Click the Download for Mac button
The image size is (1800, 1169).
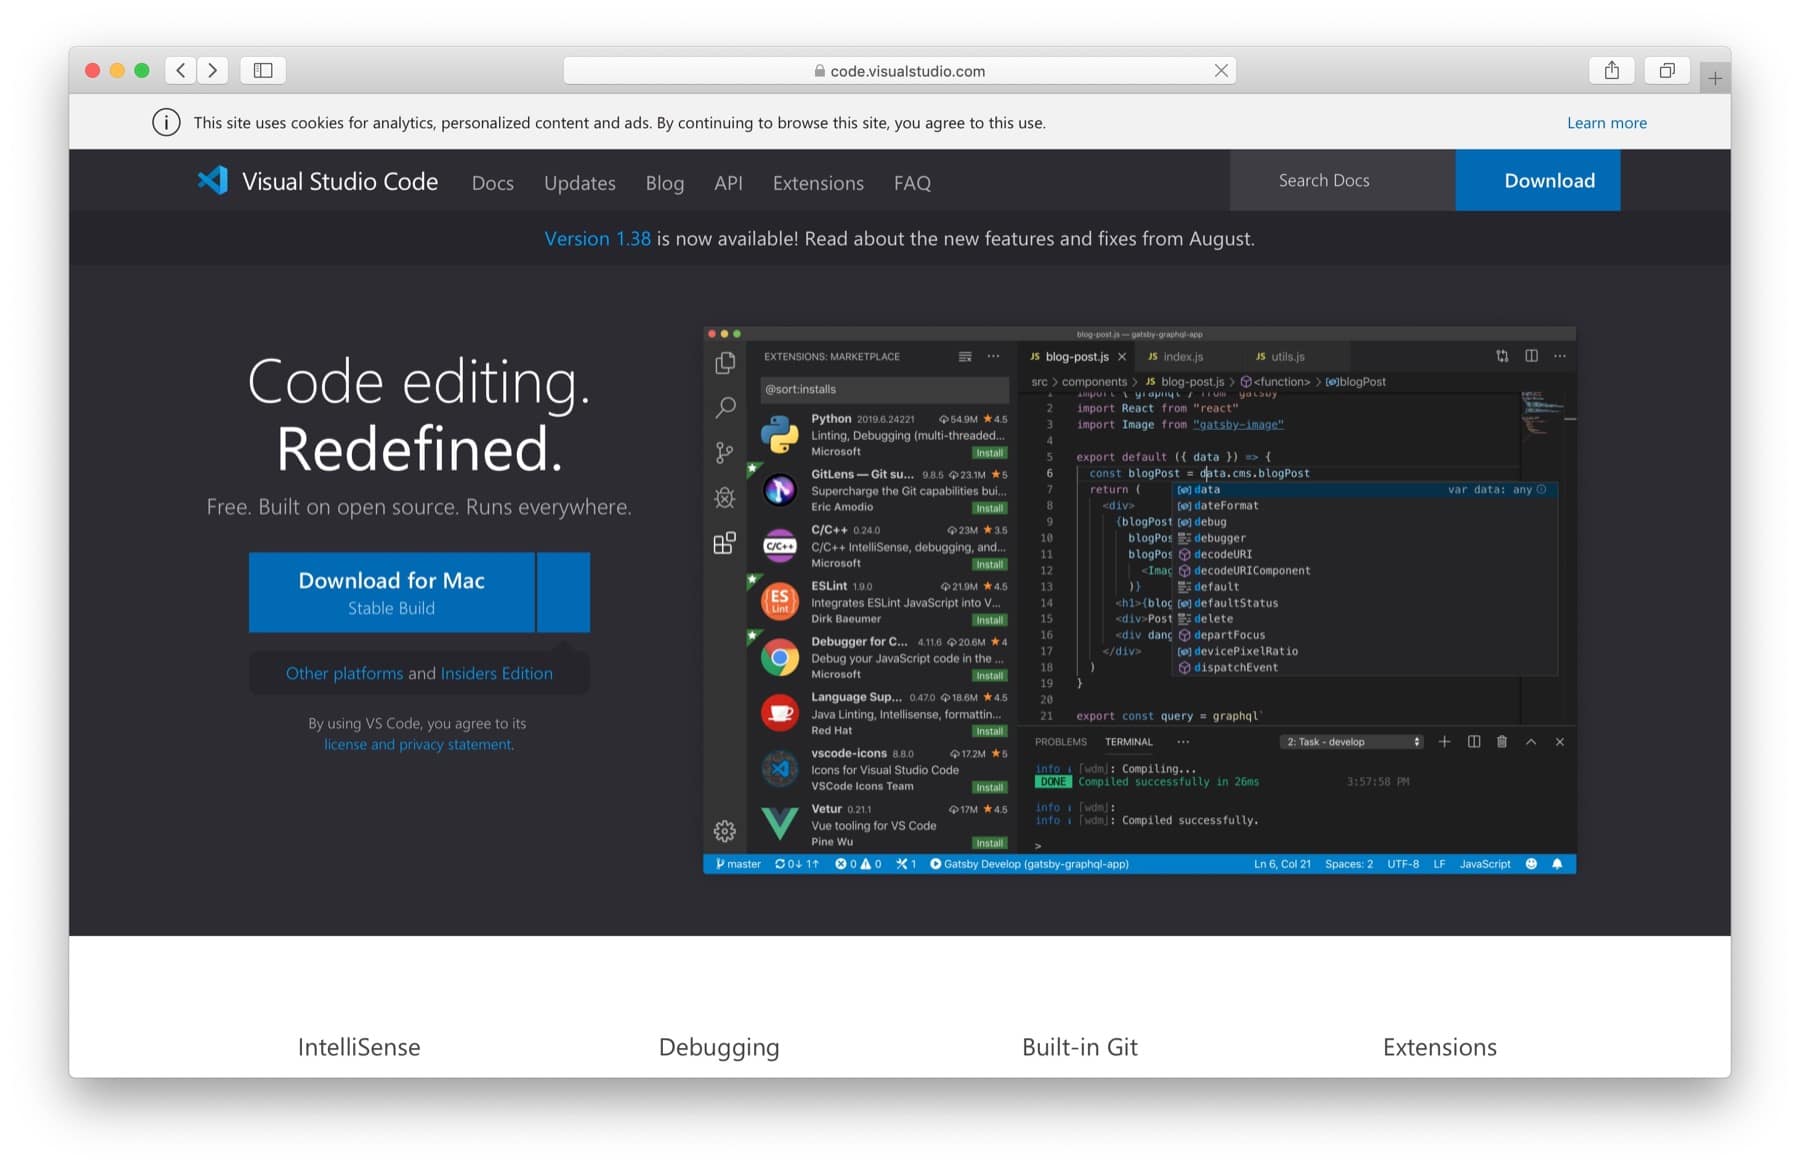pos(390,592)
